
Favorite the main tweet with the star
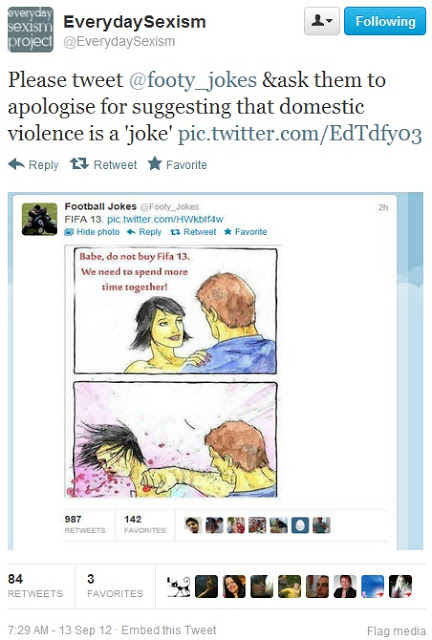(x=177, y=164)
